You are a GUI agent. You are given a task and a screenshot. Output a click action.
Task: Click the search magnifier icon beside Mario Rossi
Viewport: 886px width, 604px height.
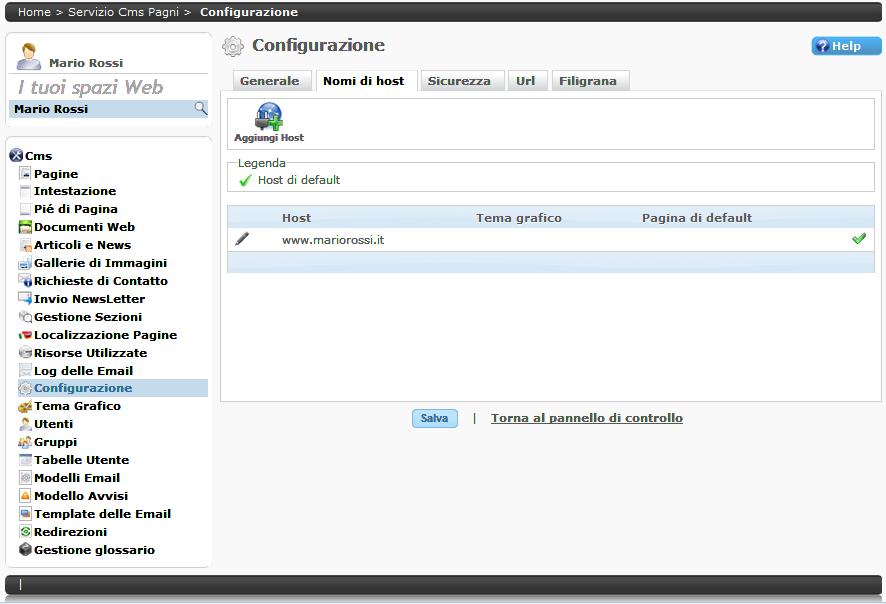pyautogui.click(x=200, y=108)
